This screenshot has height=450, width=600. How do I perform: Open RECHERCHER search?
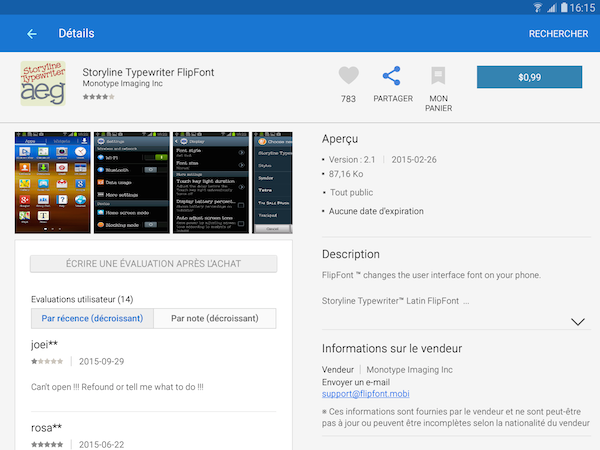click(558, 34)
